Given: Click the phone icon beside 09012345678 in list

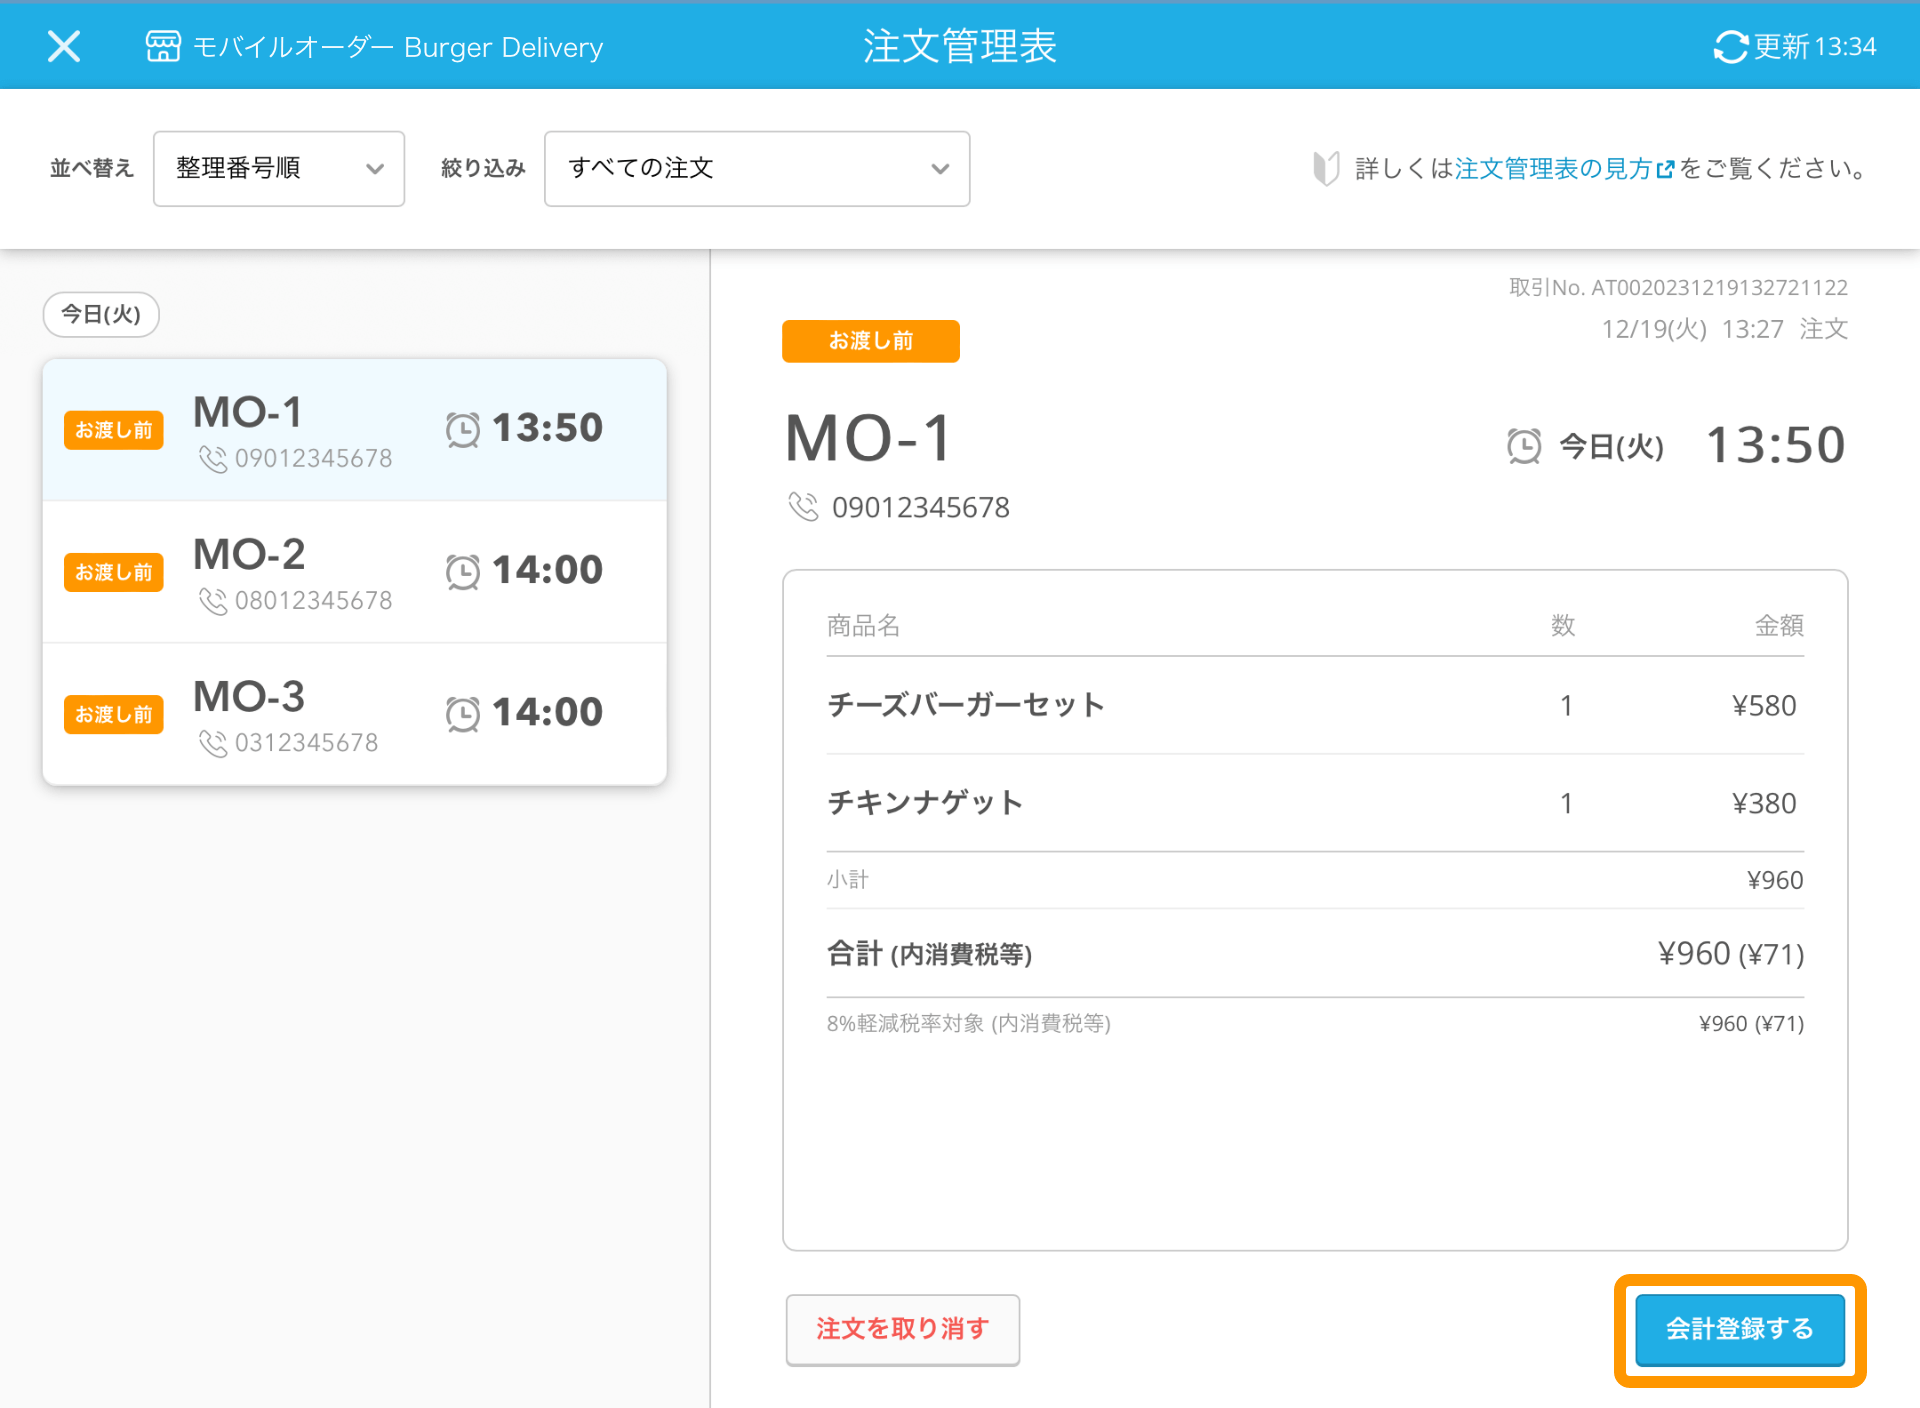Looking at the screenshot, I should pos(212,458).
